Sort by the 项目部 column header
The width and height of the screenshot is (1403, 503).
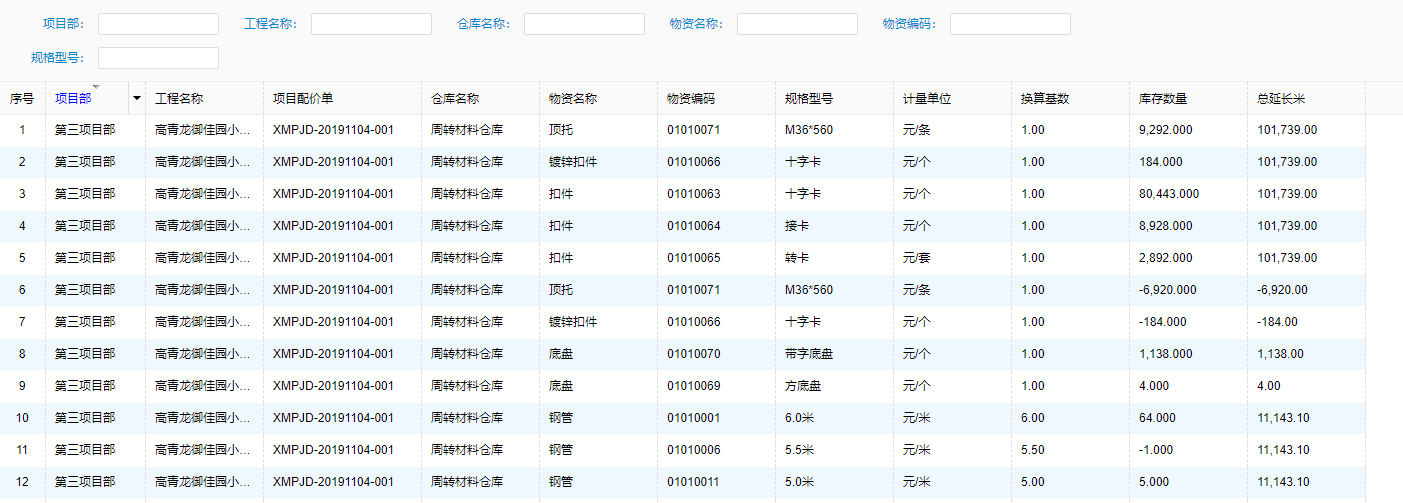[x=73, y=99]
